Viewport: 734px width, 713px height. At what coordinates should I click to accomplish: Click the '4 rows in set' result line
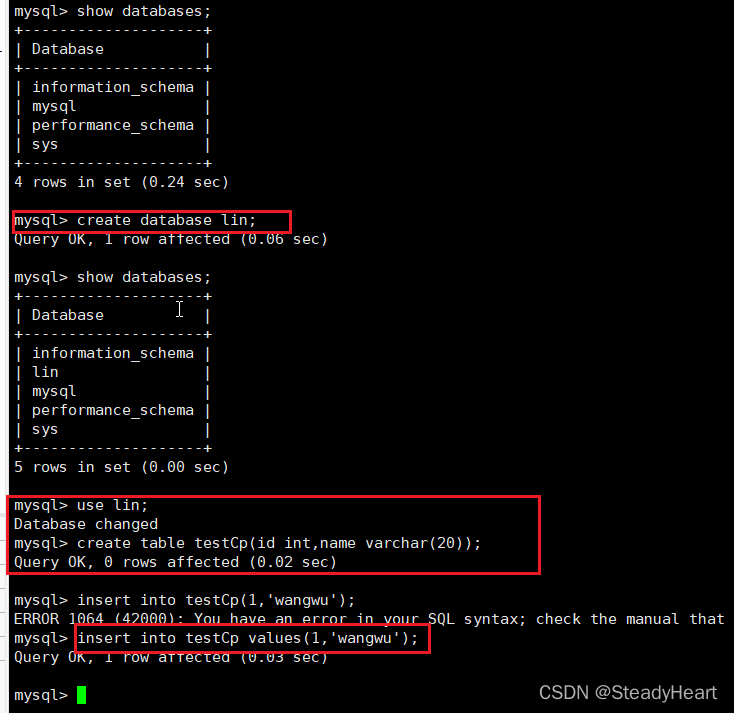click(121, 182)
